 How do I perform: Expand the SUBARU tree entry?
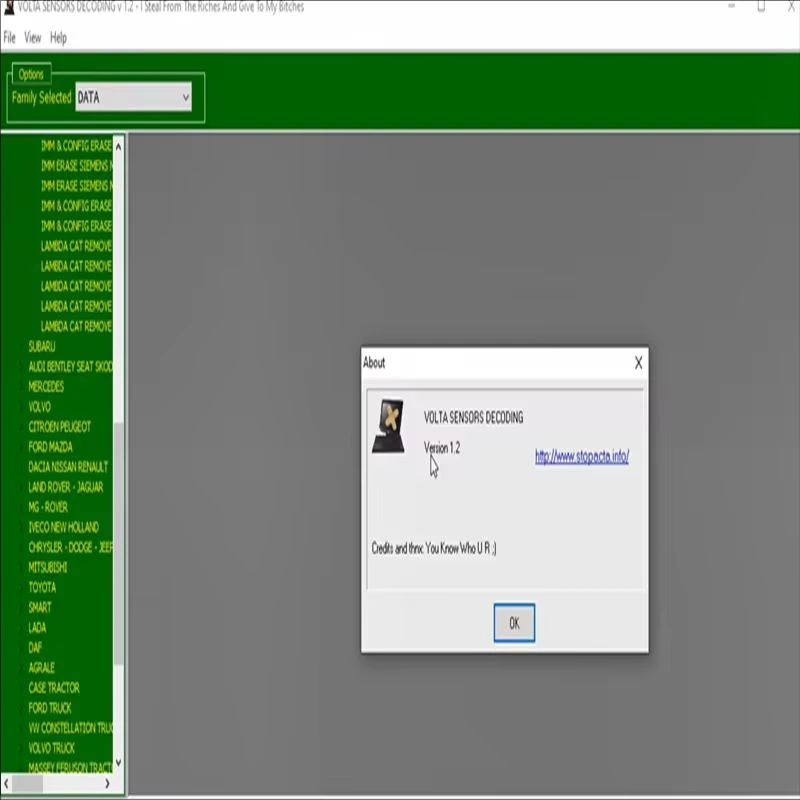(x=42, y=346)
